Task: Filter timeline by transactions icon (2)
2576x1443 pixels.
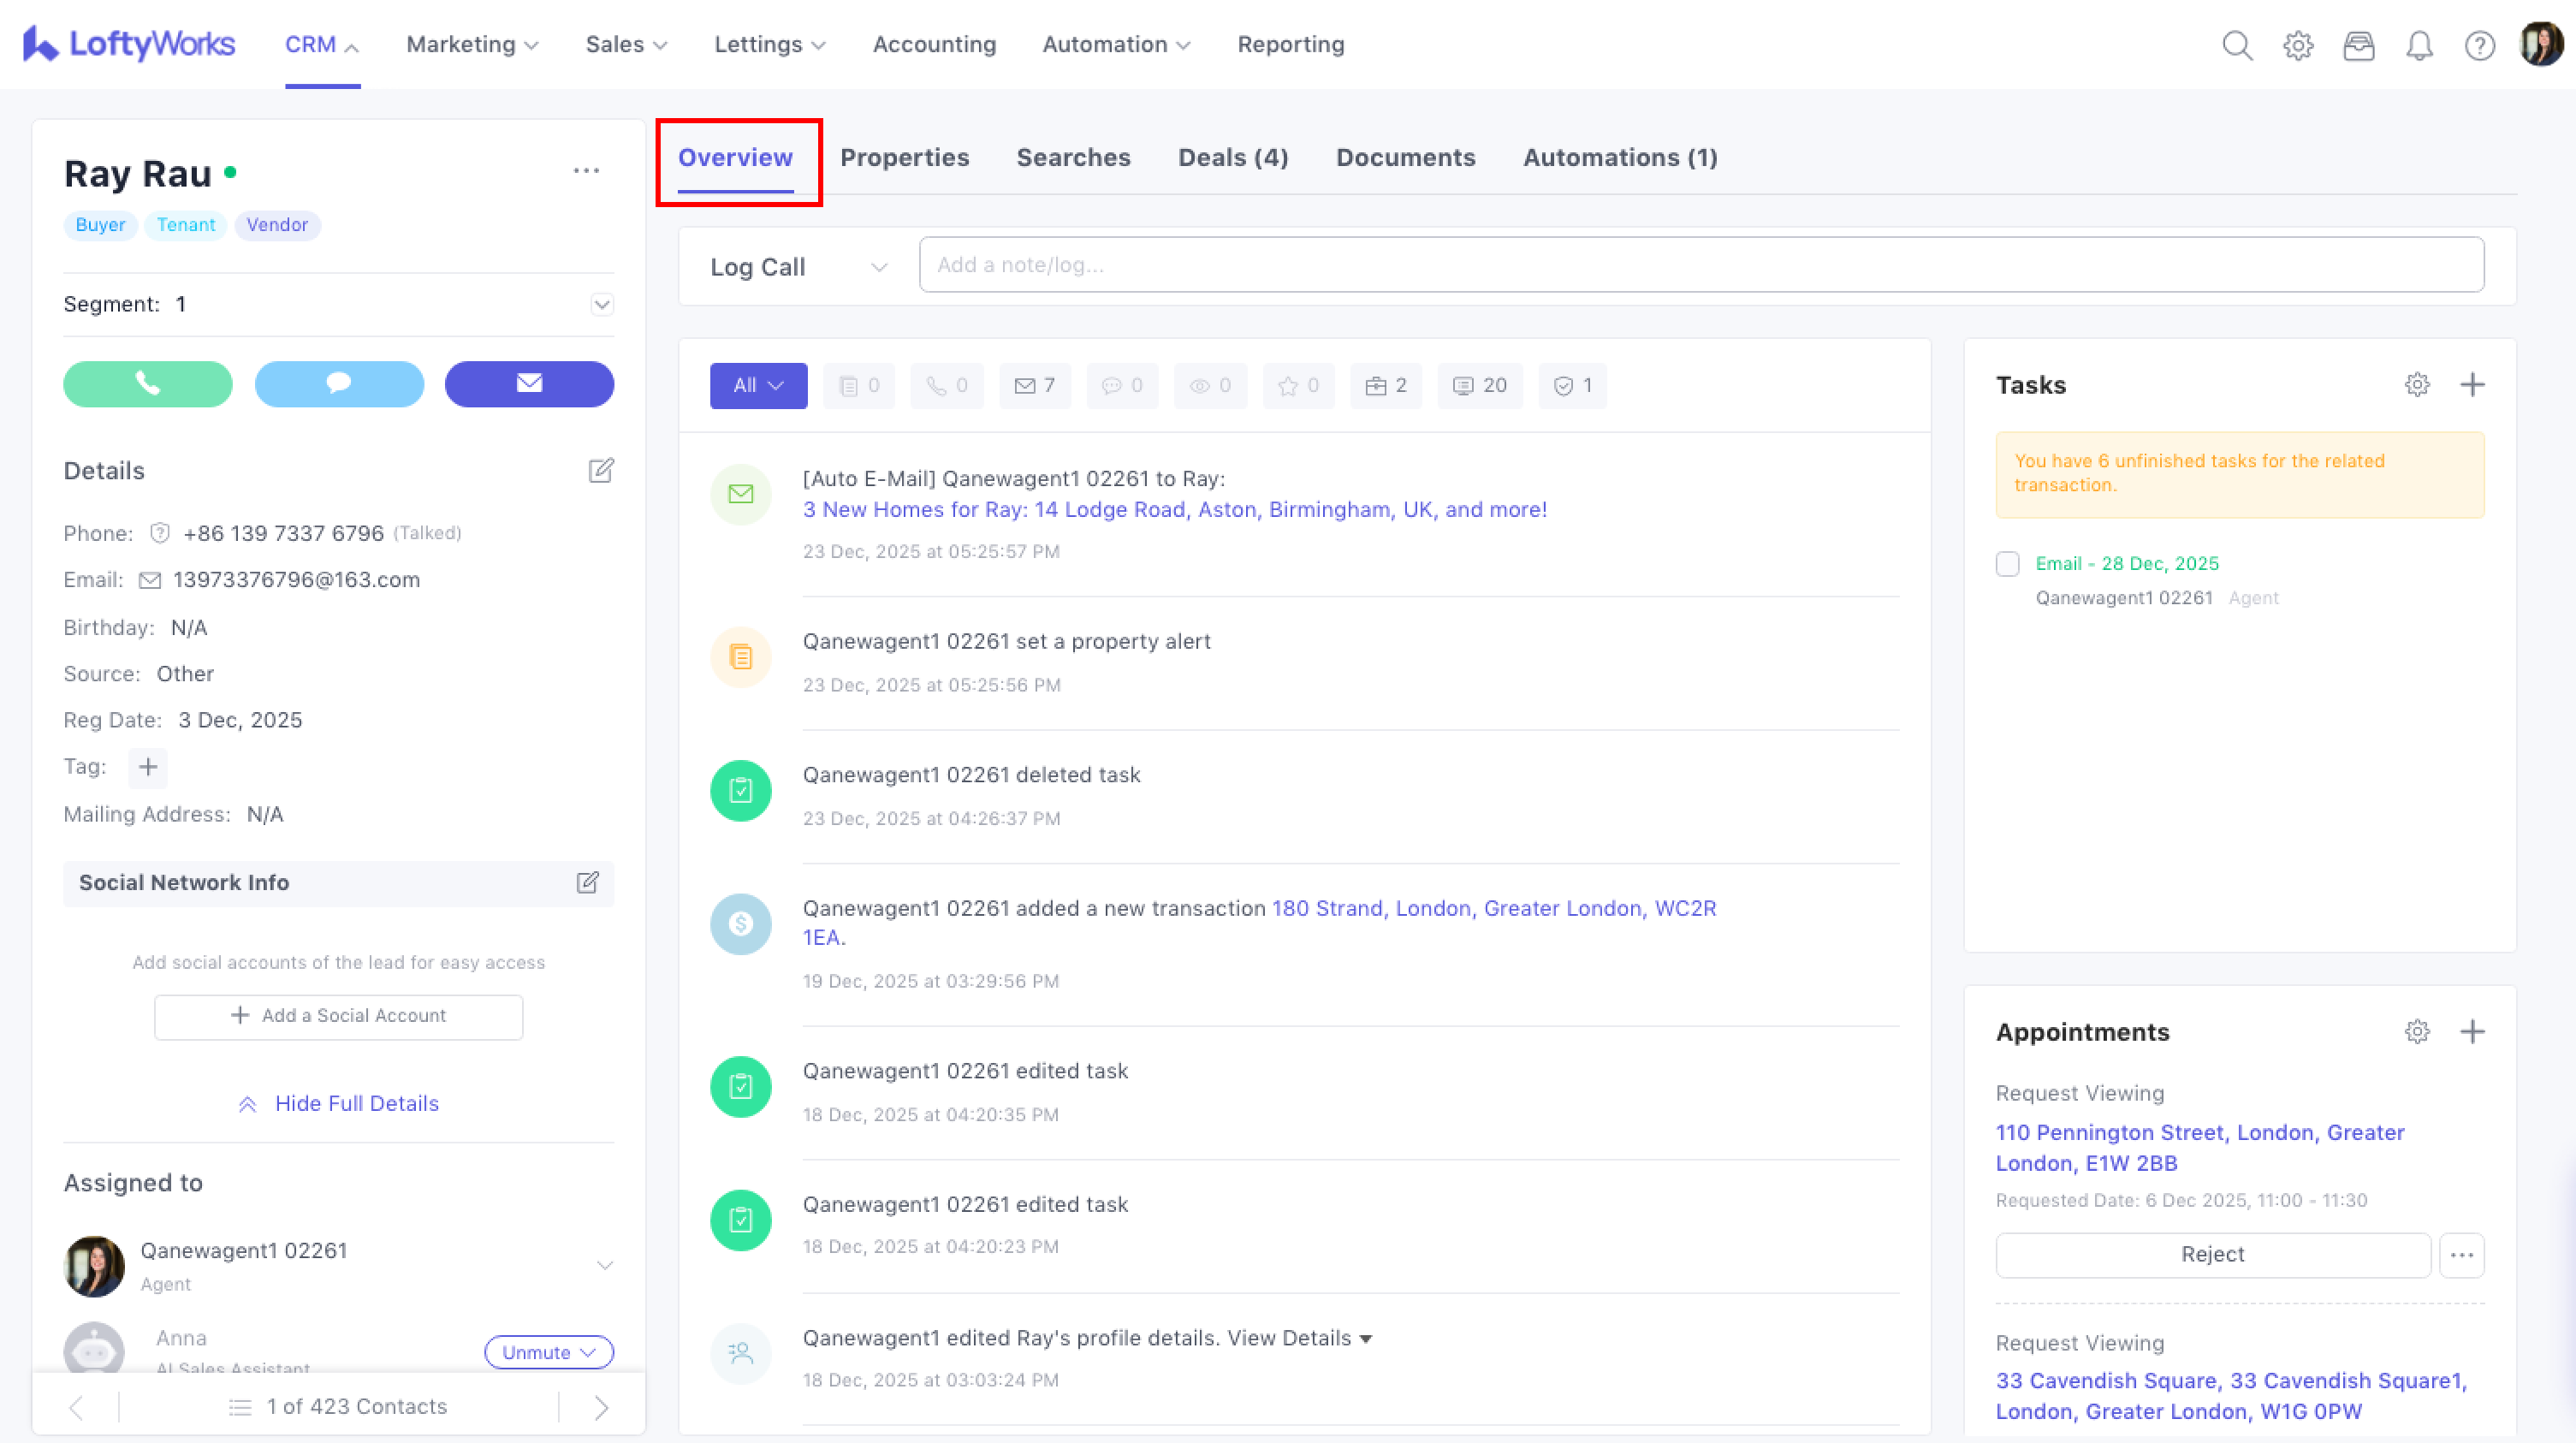Action: click(1386, 386)
